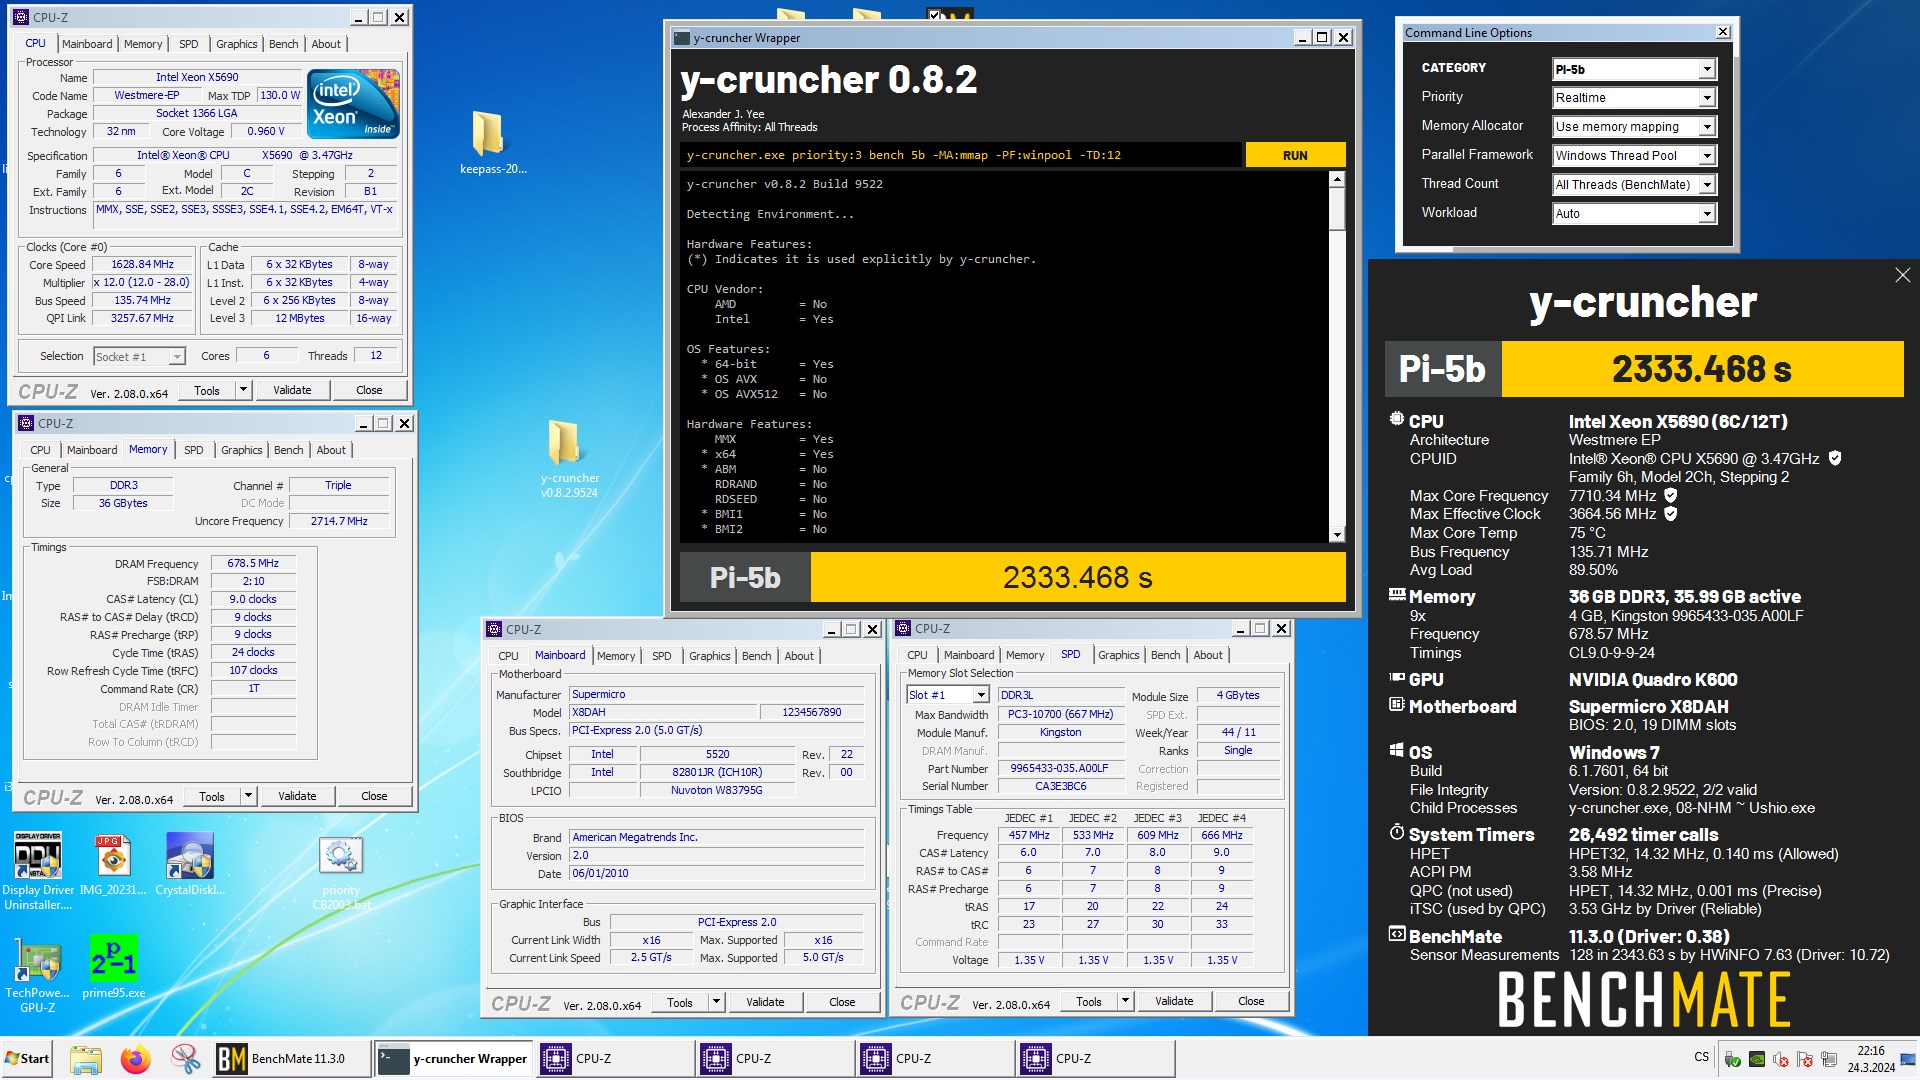
Task: Expand Tools arrow in CPU-Z Mainboard window
Action: 716,1002
